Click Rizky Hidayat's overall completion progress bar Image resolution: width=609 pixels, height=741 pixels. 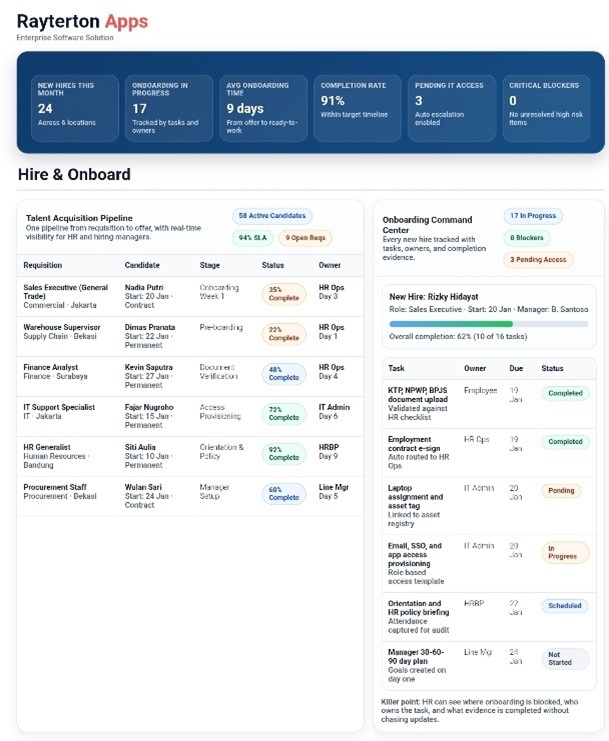(489, 324)
